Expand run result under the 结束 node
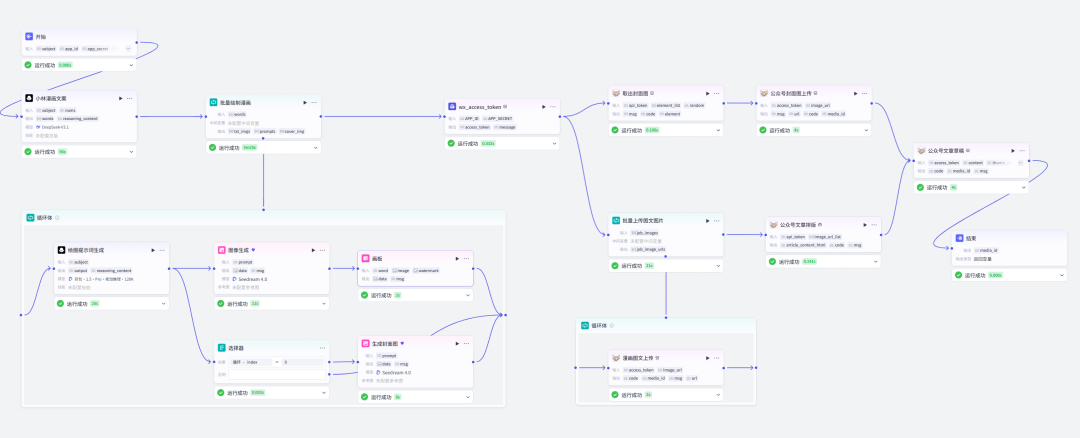 pos(1061,275)
